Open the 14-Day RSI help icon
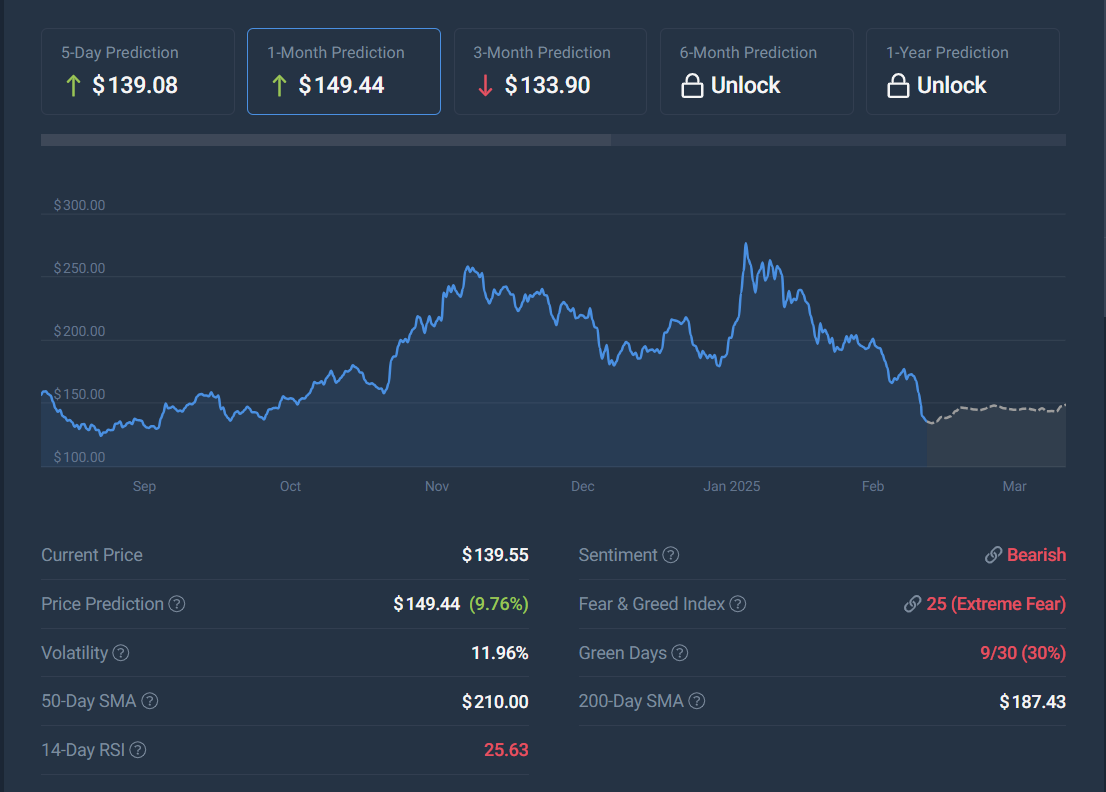This screenshot has height=792, width=1106. [138, 750]
